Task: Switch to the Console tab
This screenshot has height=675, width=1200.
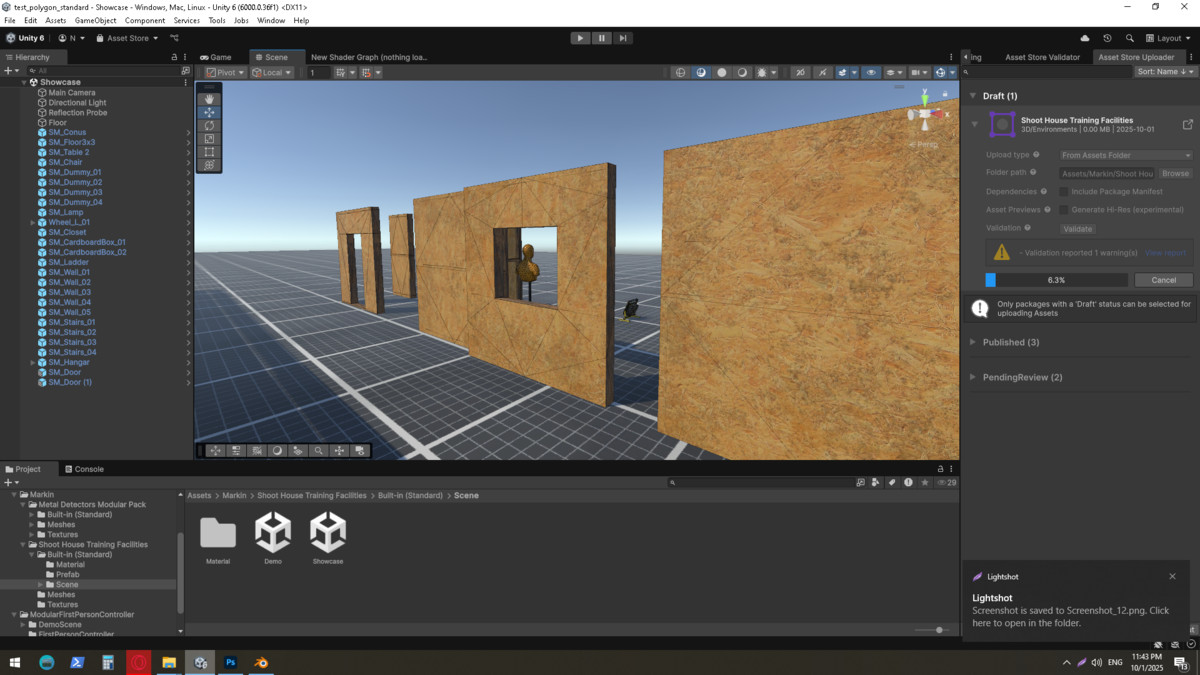Action: pos(83,469)
